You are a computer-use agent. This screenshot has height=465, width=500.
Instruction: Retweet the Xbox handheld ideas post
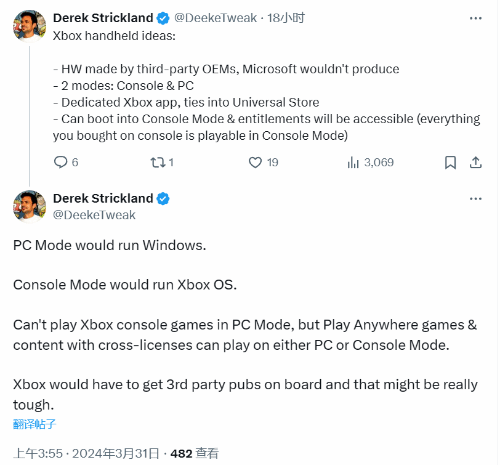(x=157, y=162)
